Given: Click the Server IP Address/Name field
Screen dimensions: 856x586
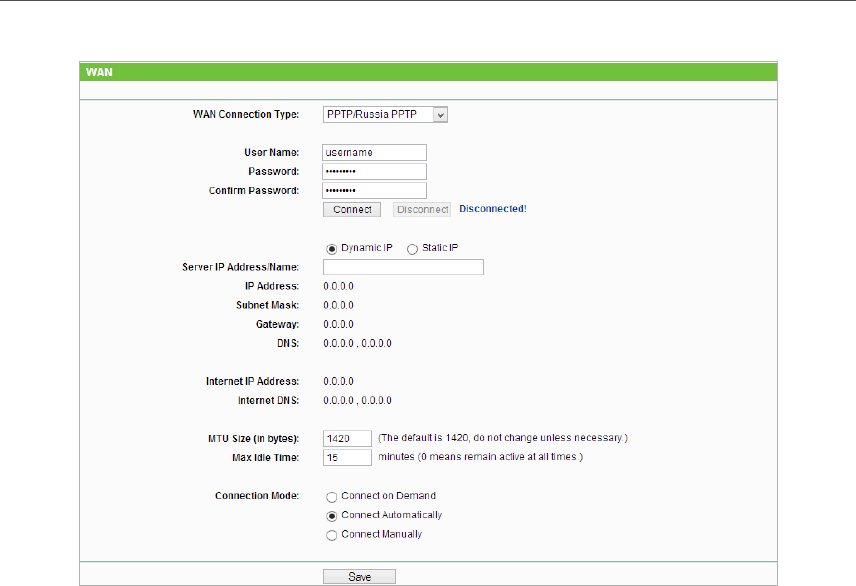Looking at the screenshot, I should (403, 267).
